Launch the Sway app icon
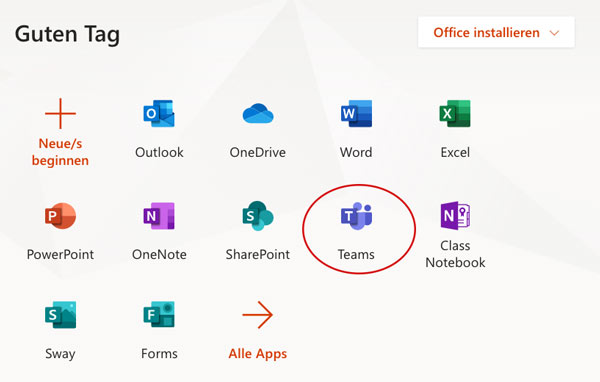The width and height of the screenshot is (600, 382). [x=60, y=315]
